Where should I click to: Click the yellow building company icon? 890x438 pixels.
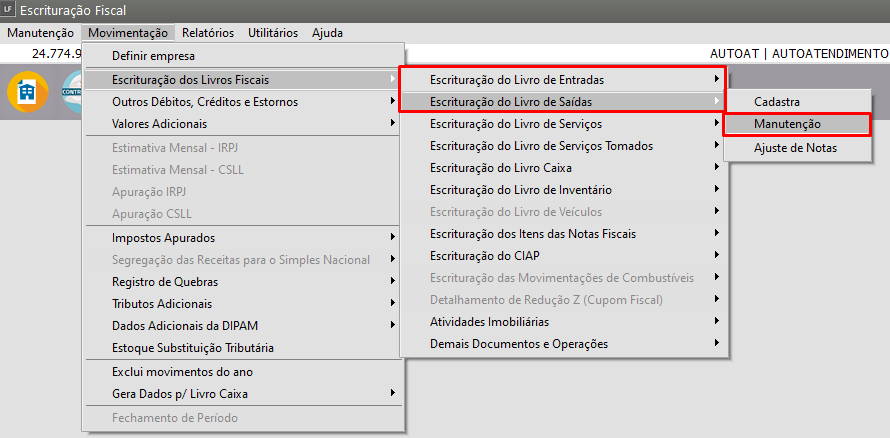pos(27,92)
